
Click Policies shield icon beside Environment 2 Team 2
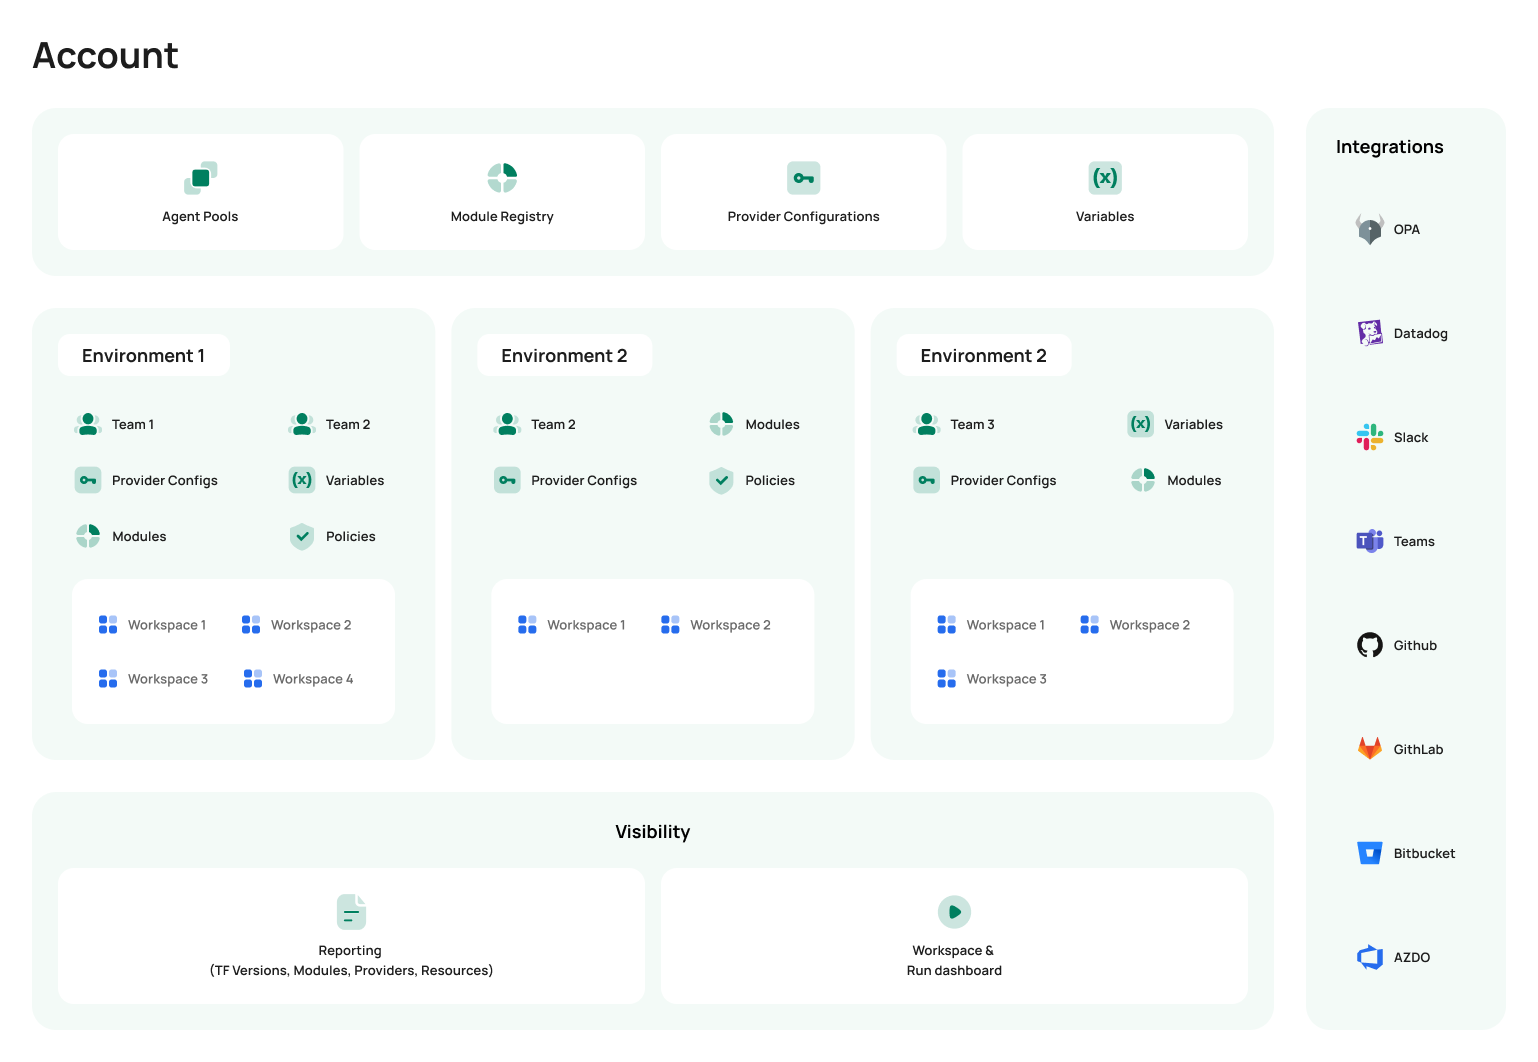[x=721, y=481]
